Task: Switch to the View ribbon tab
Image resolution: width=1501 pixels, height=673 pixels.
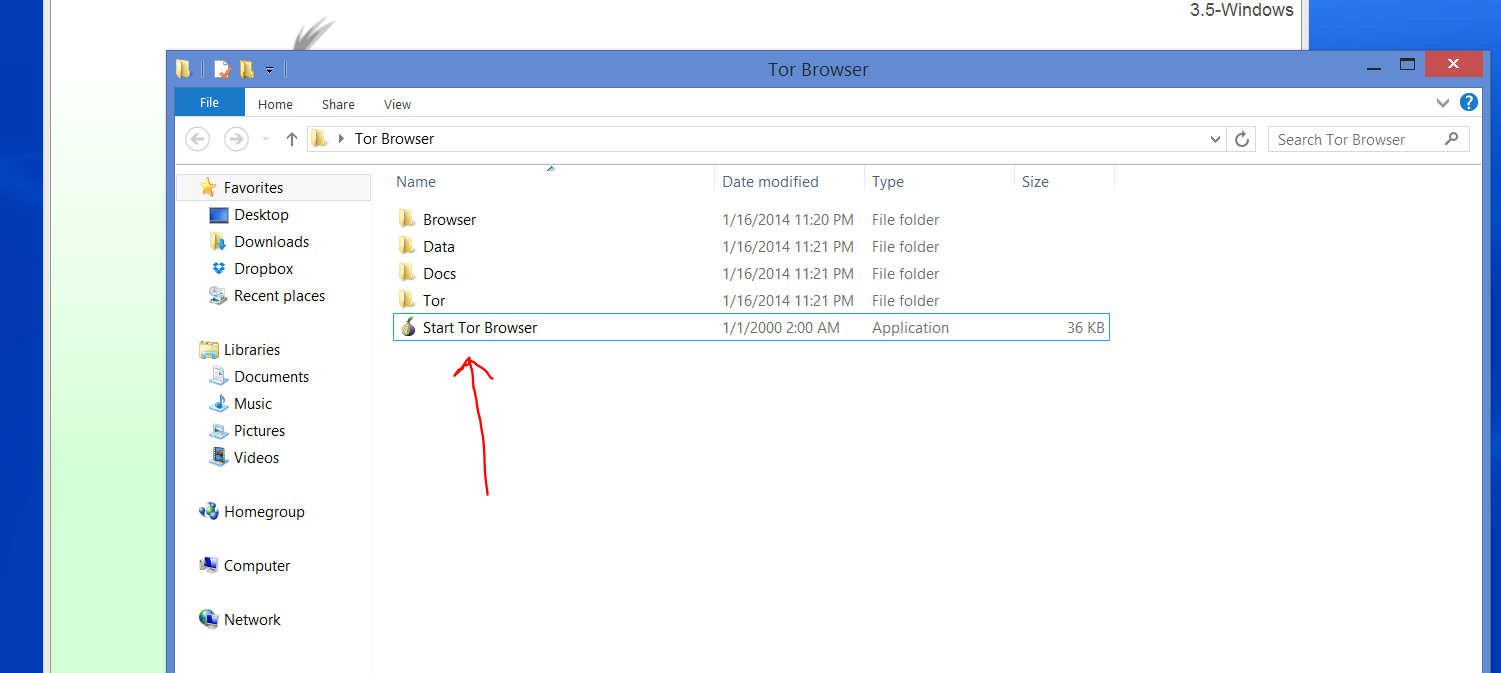Action: coord(397,104)
